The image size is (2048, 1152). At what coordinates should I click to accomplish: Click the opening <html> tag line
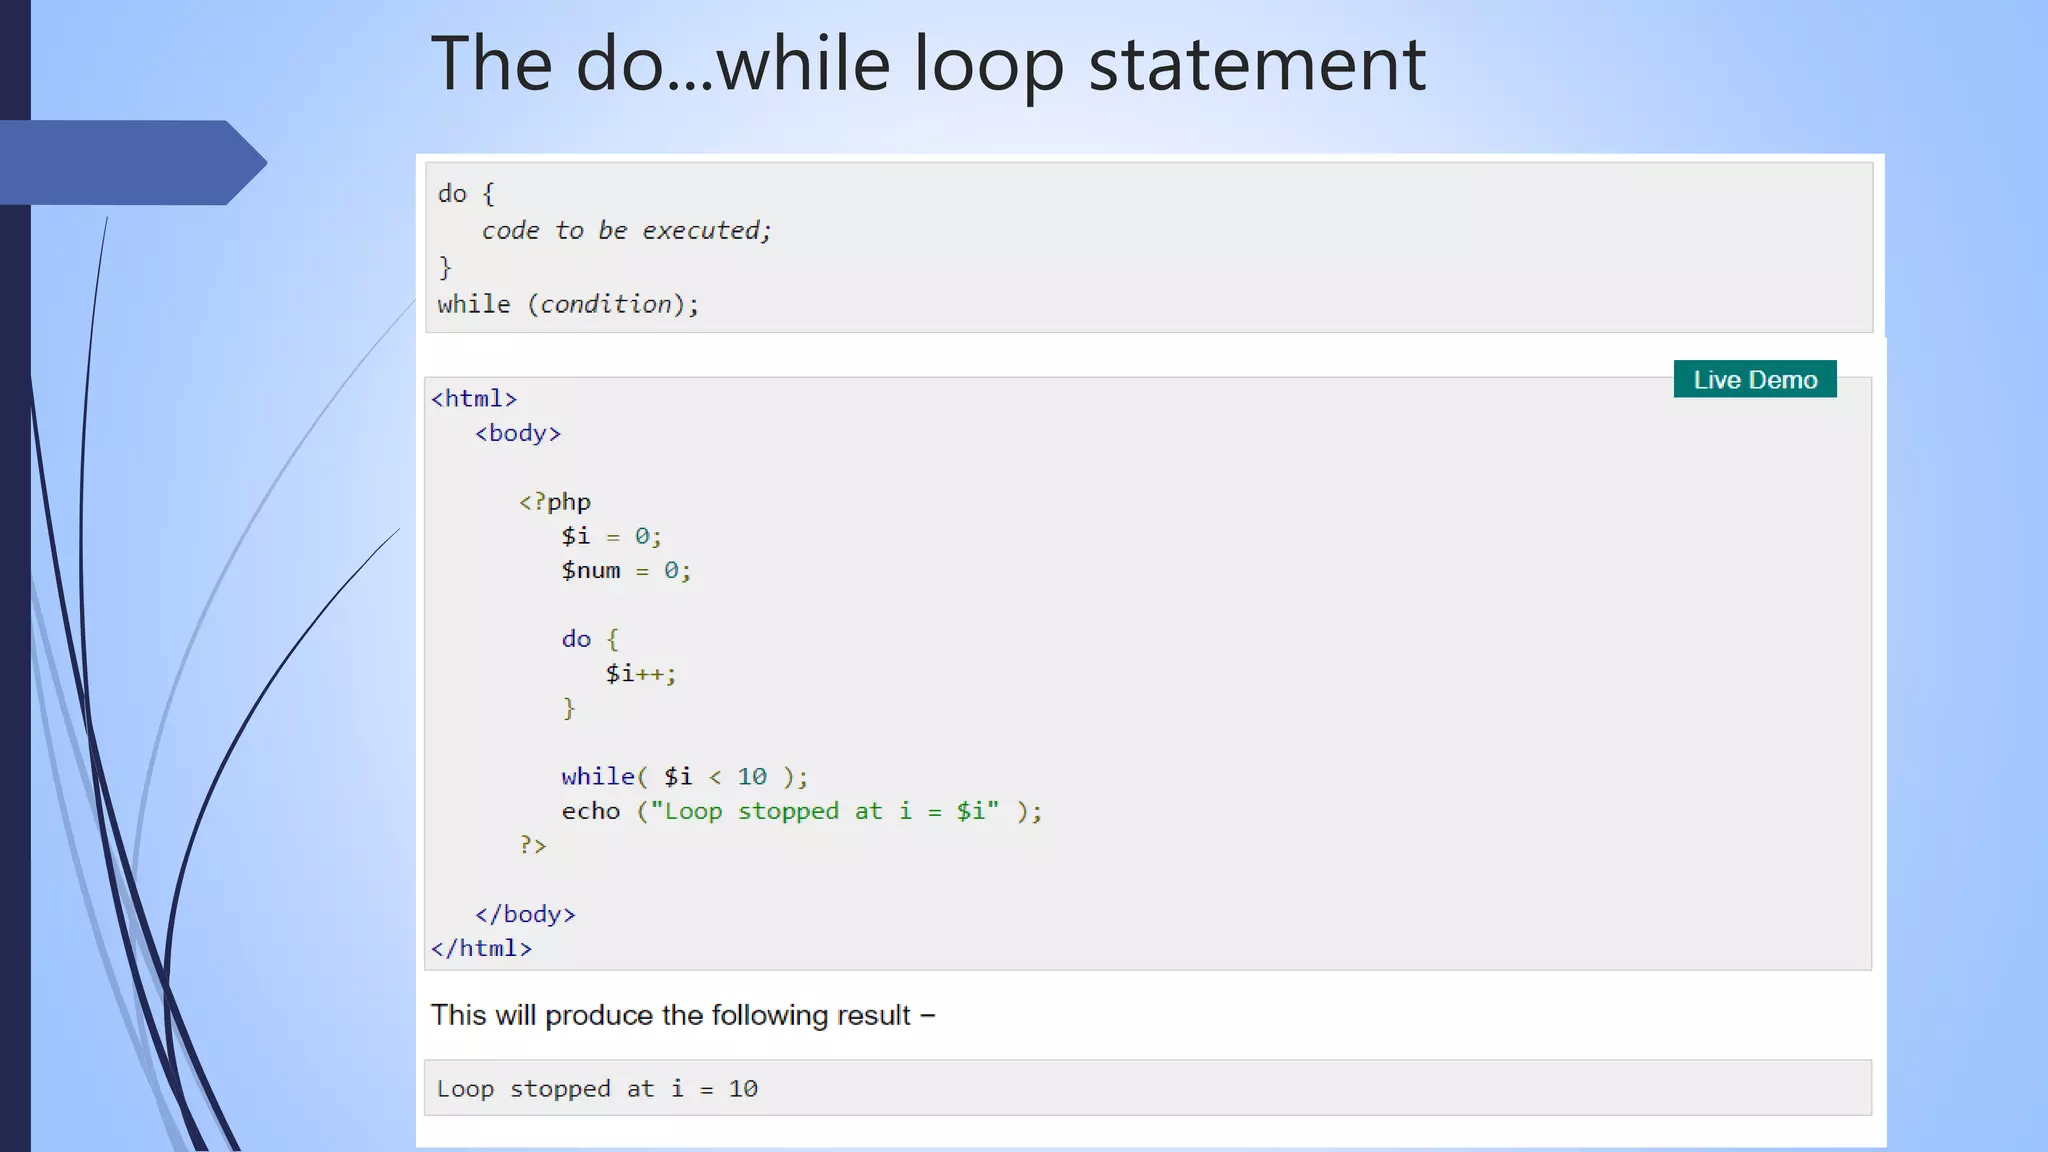tap(474, 399)
